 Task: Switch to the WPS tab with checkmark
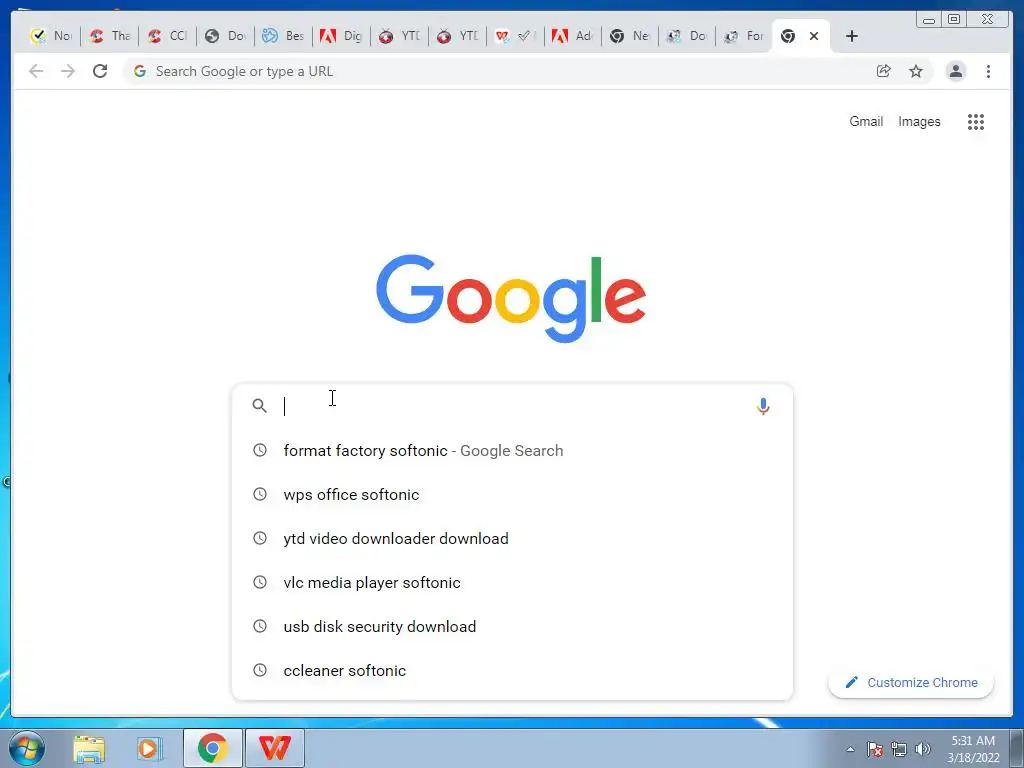click(x=515, y=36)
